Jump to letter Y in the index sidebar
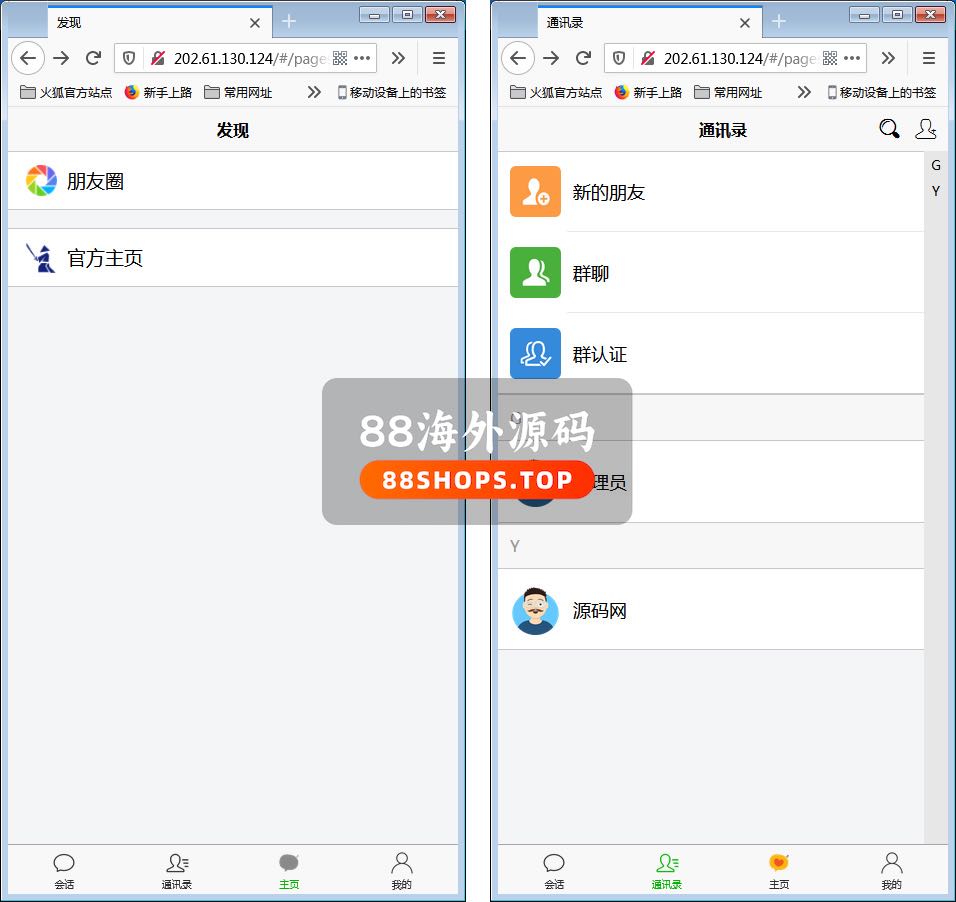The image size is (956, 902). (936, 191)
